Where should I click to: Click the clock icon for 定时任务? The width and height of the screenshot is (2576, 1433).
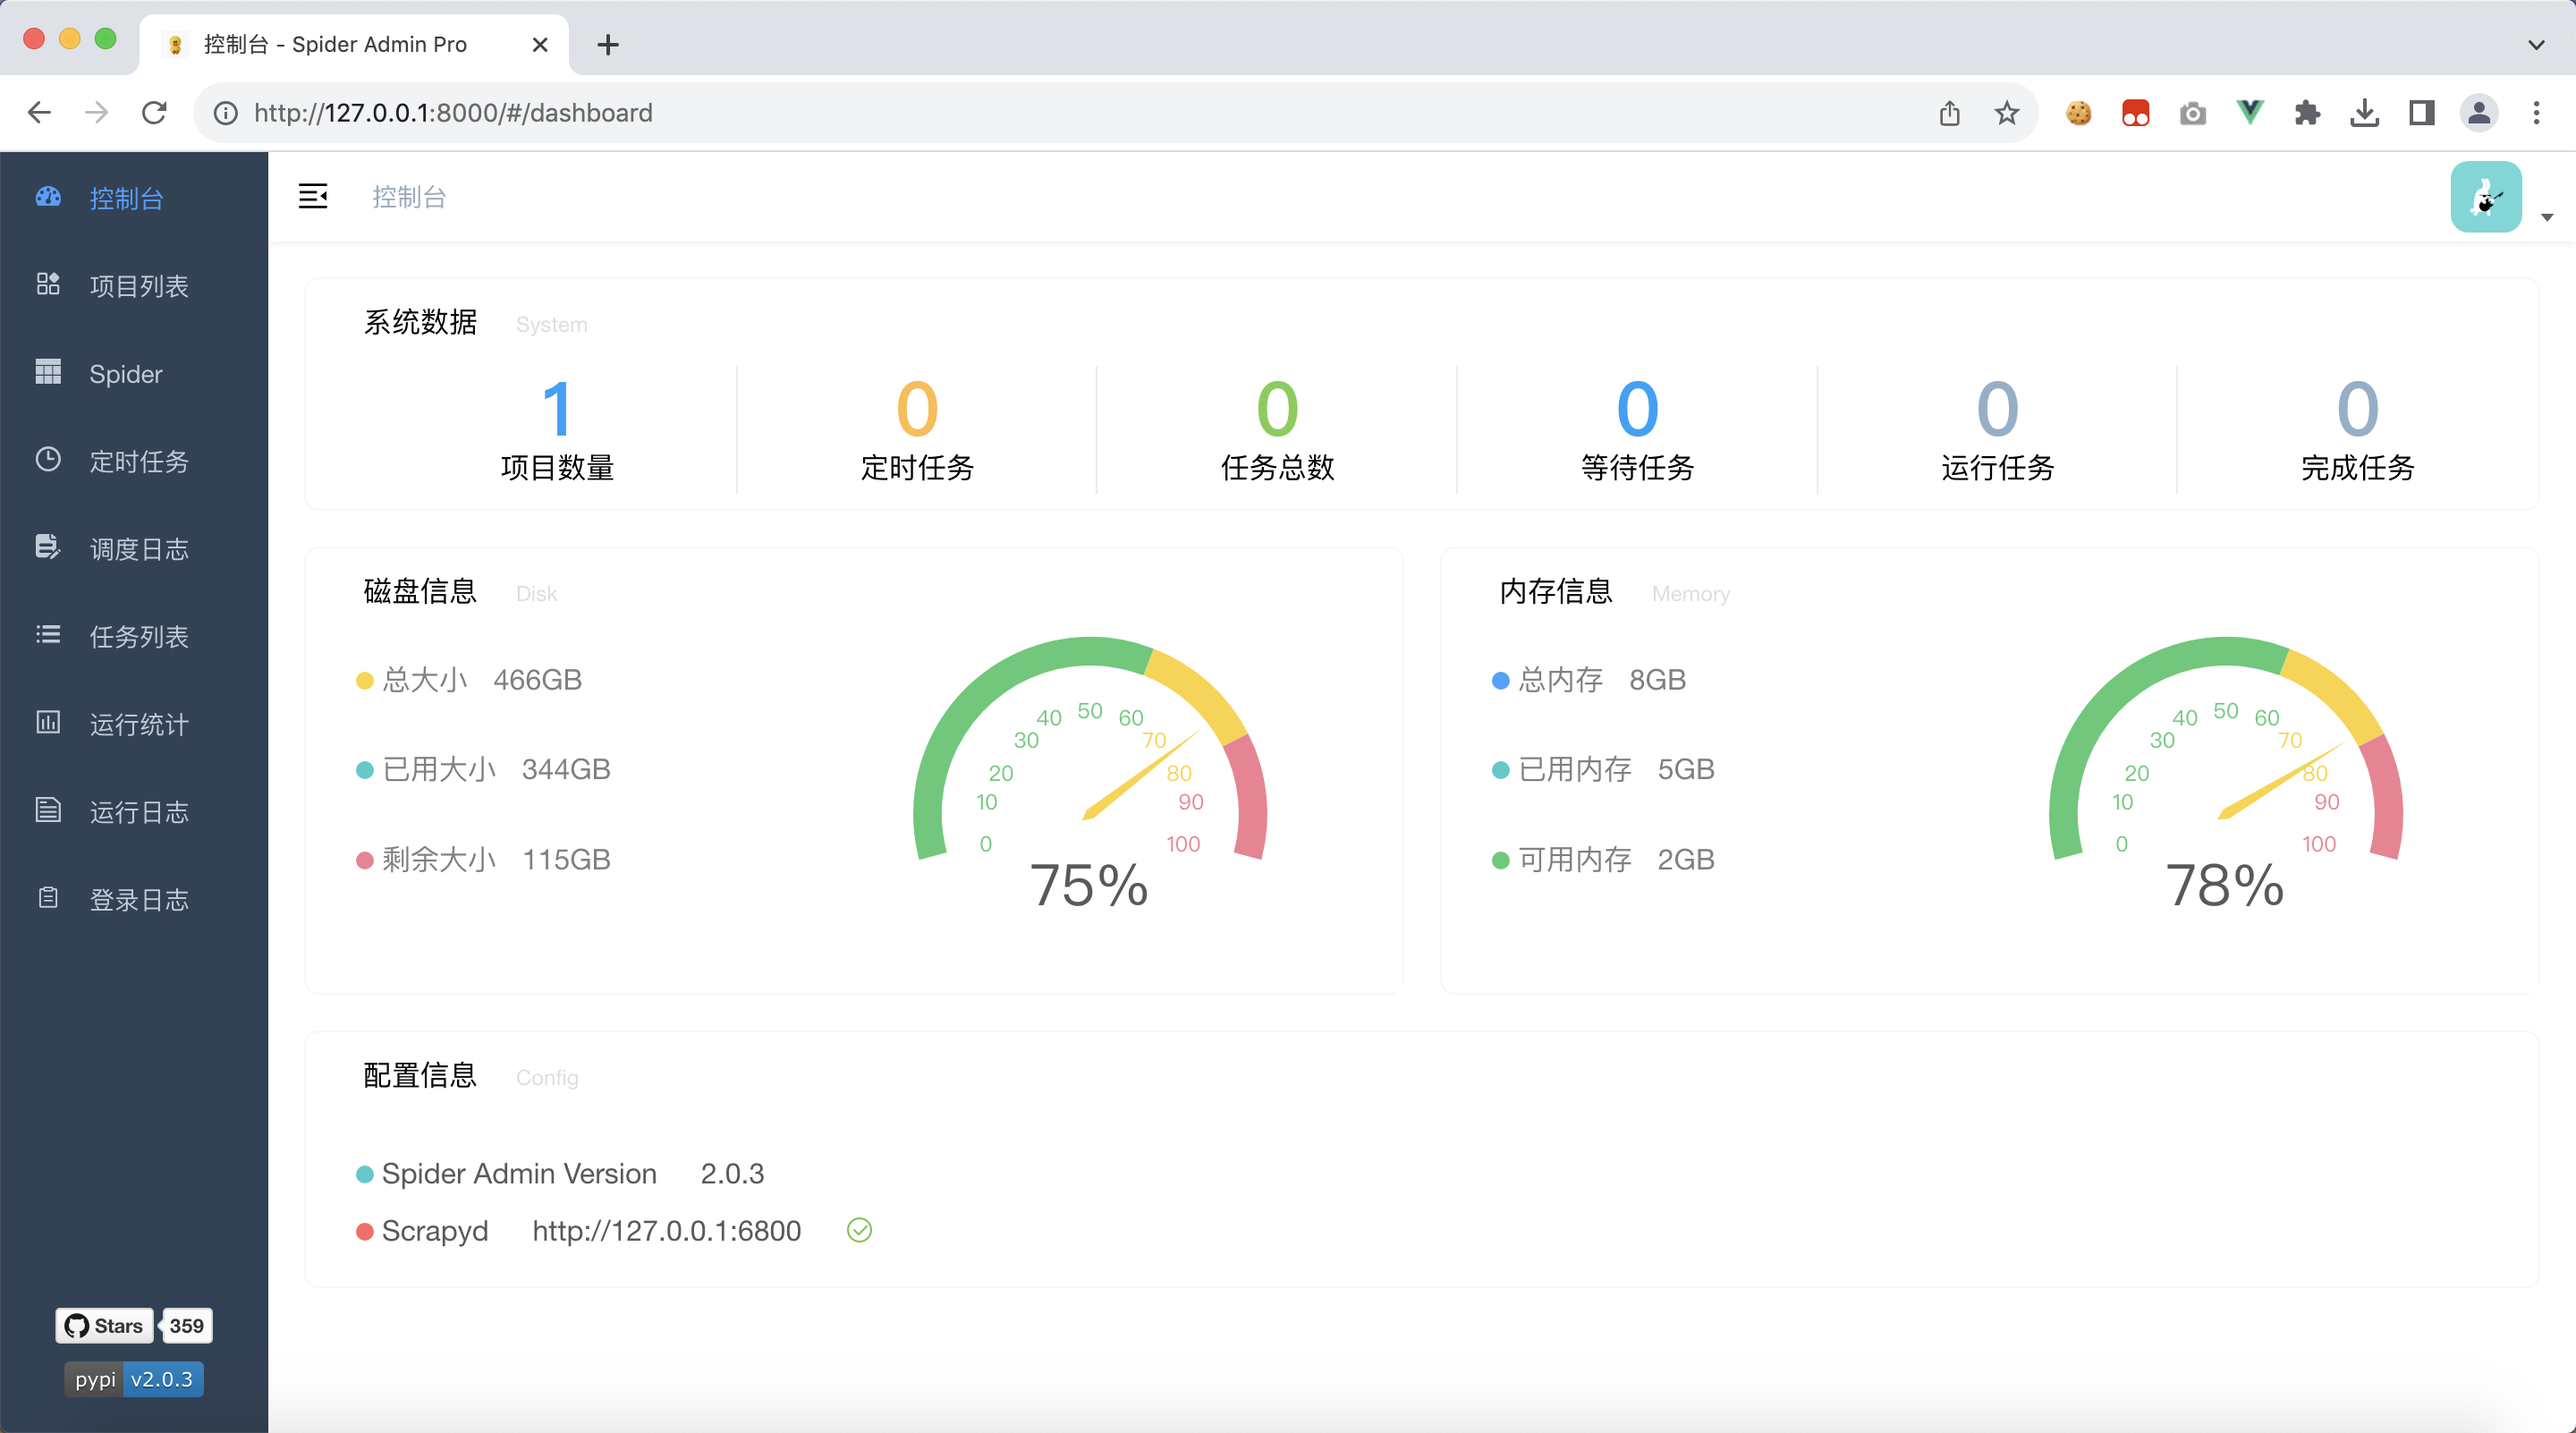(x=48, y=460)
